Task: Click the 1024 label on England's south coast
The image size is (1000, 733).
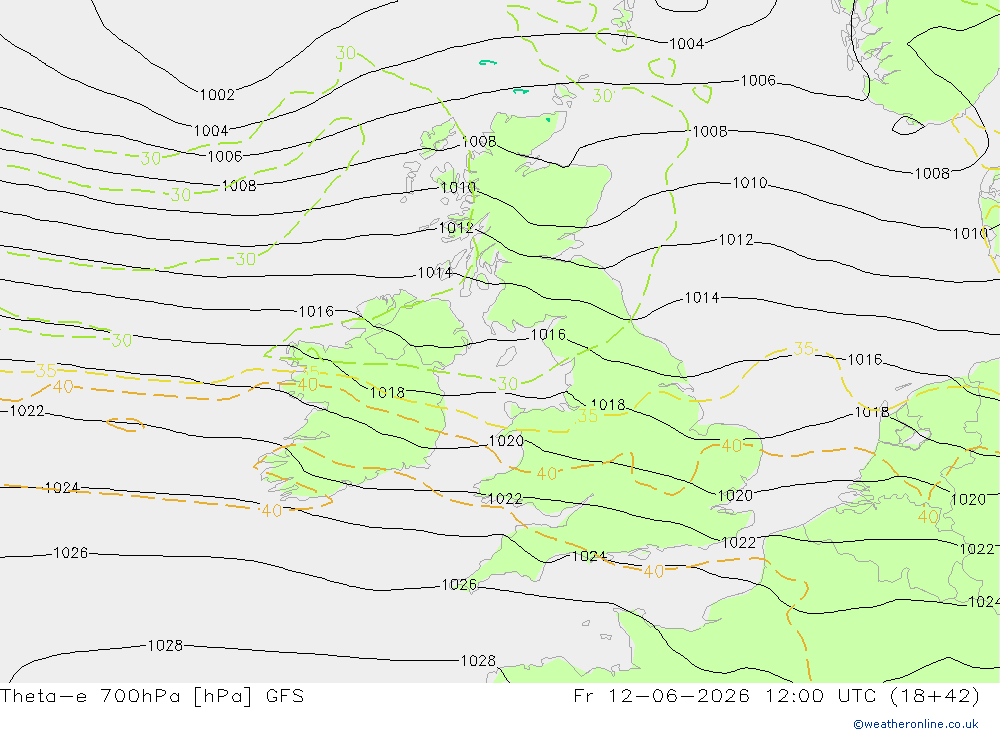Action: [589, 557]
